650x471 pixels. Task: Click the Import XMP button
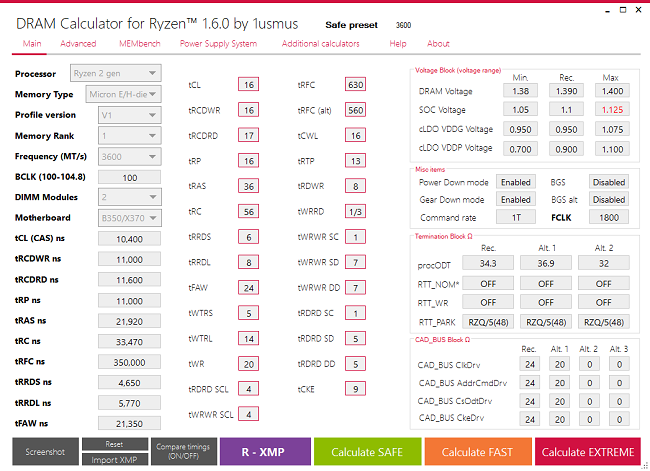114,460
